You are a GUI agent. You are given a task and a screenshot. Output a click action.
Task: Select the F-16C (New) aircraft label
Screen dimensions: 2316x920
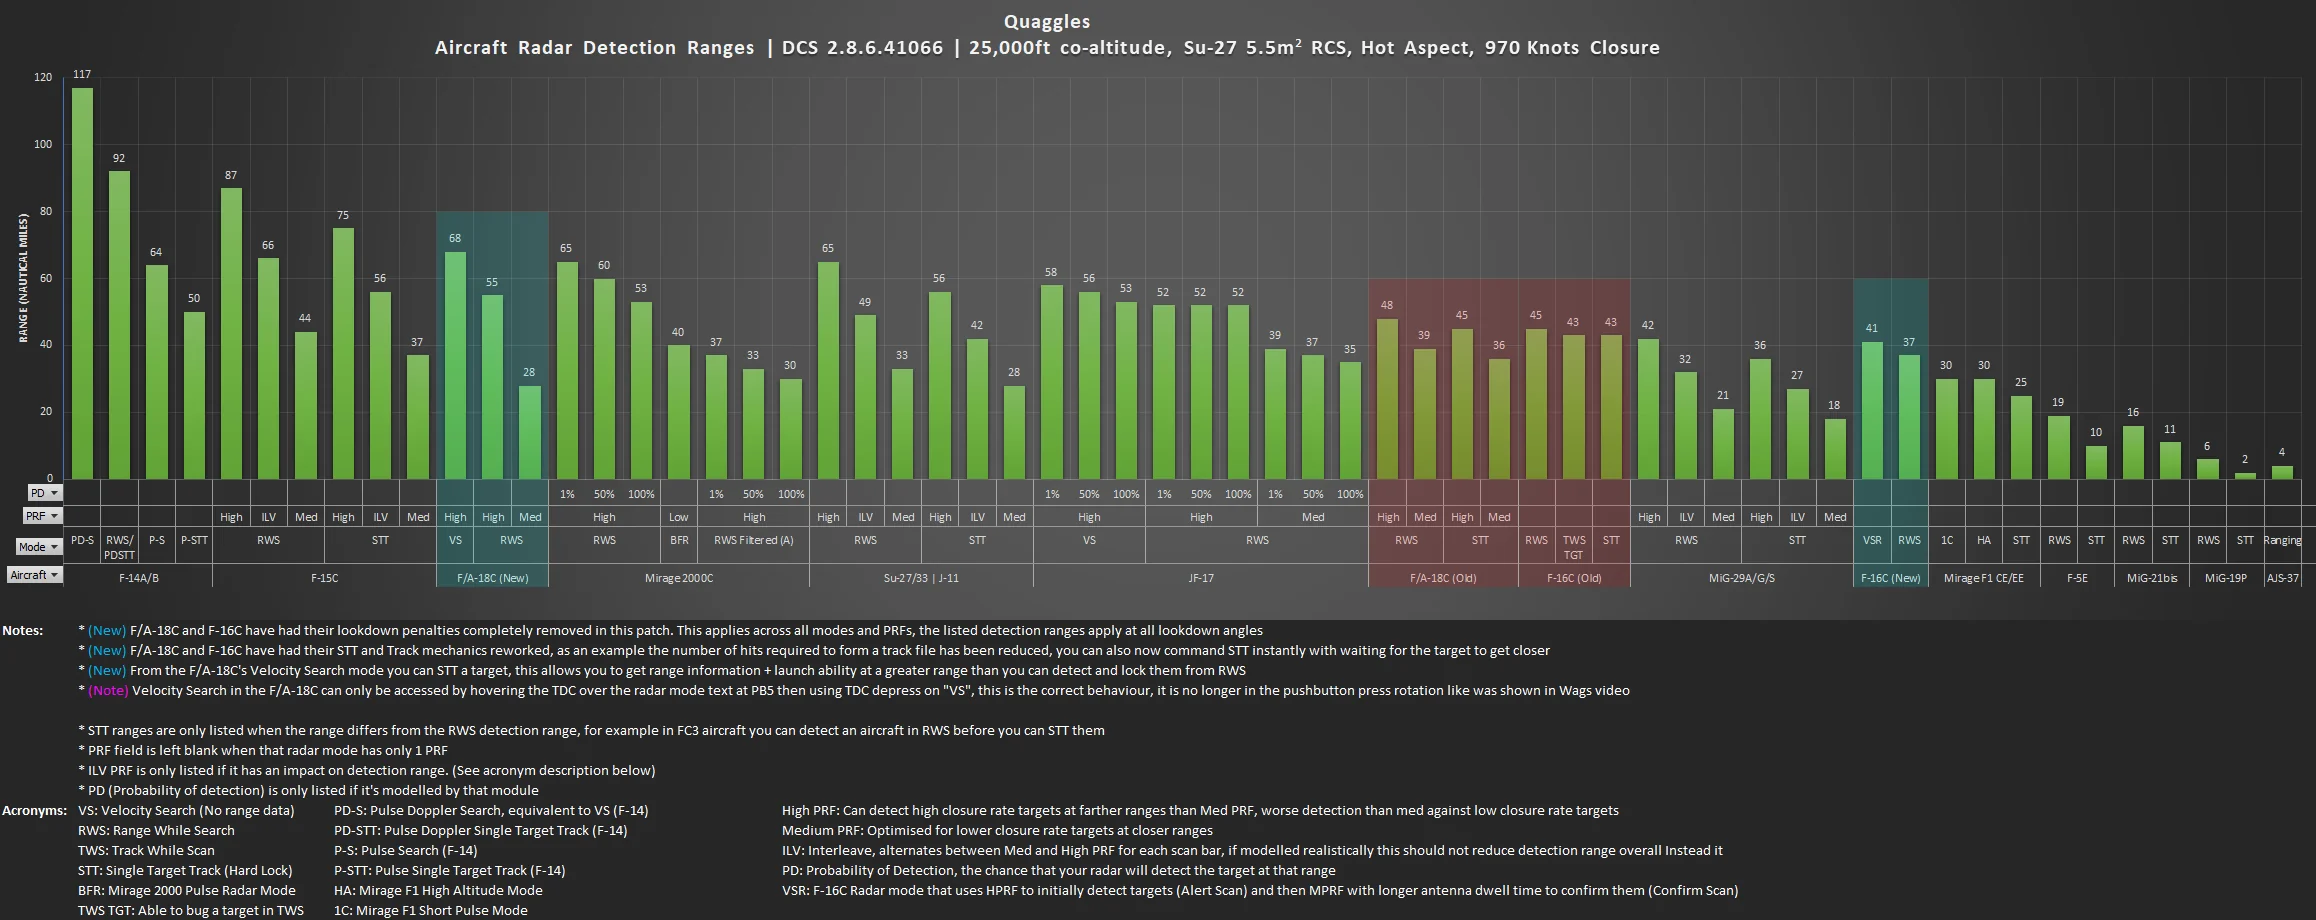click(x=1890, y=578)
